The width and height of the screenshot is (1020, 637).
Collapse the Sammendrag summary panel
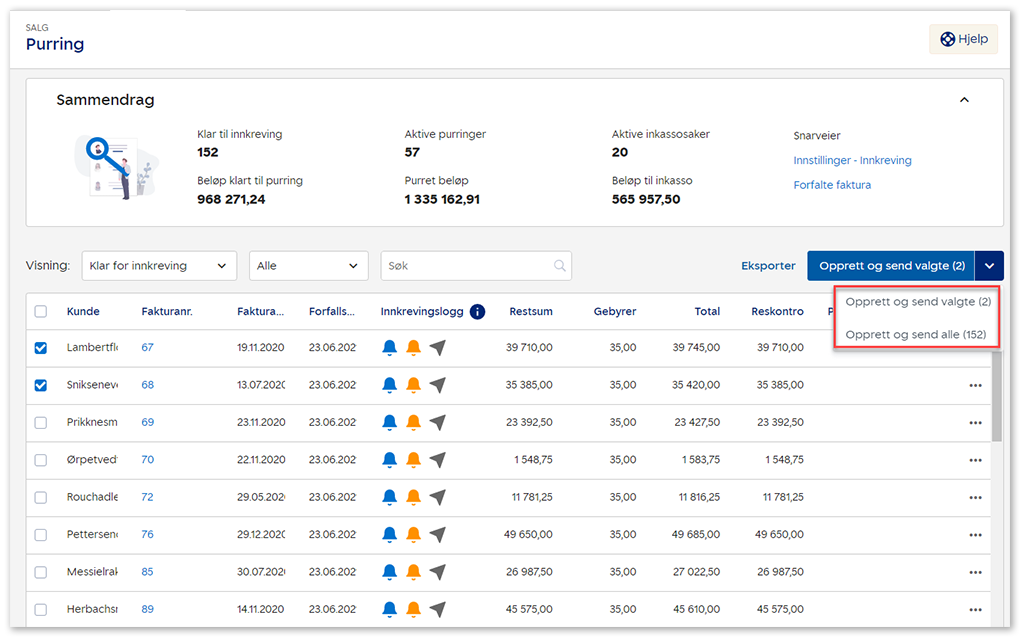click(964, 100)
